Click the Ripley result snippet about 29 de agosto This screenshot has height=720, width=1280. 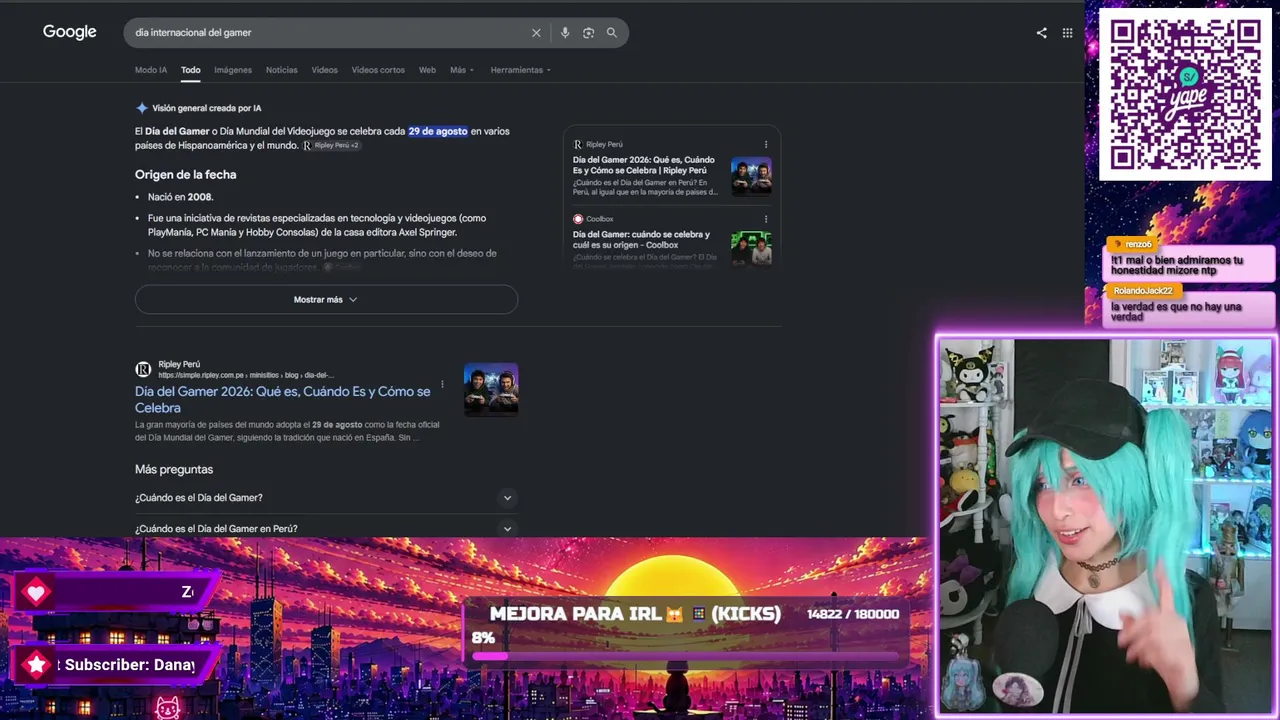tap(287, 431)
